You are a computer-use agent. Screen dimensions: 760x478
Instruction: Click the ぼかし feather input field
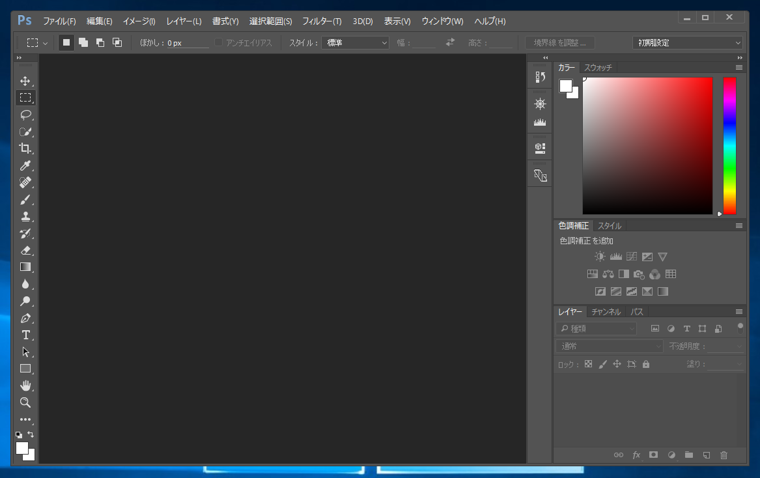coord(188,43)
